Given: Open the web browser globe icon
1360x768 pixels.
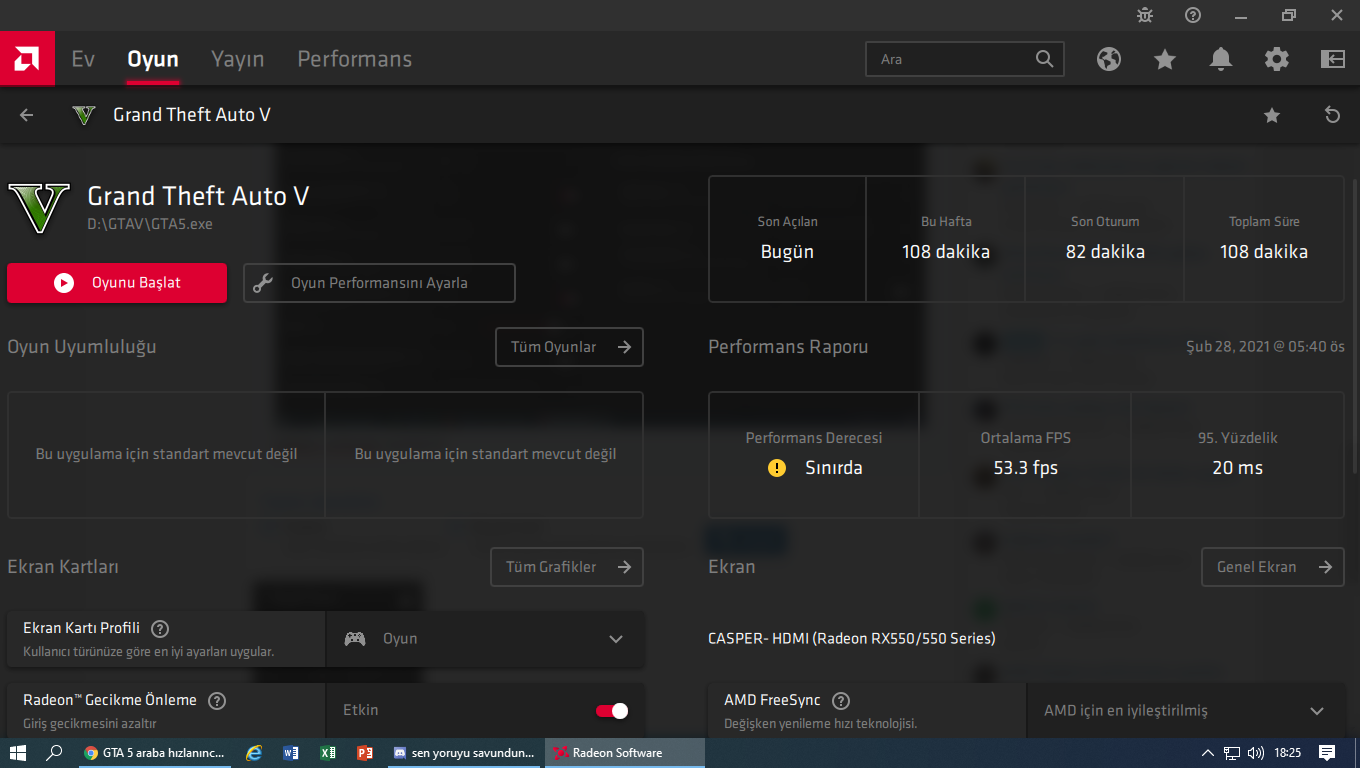Looking at the screenshot, I should click(1109, 59).
